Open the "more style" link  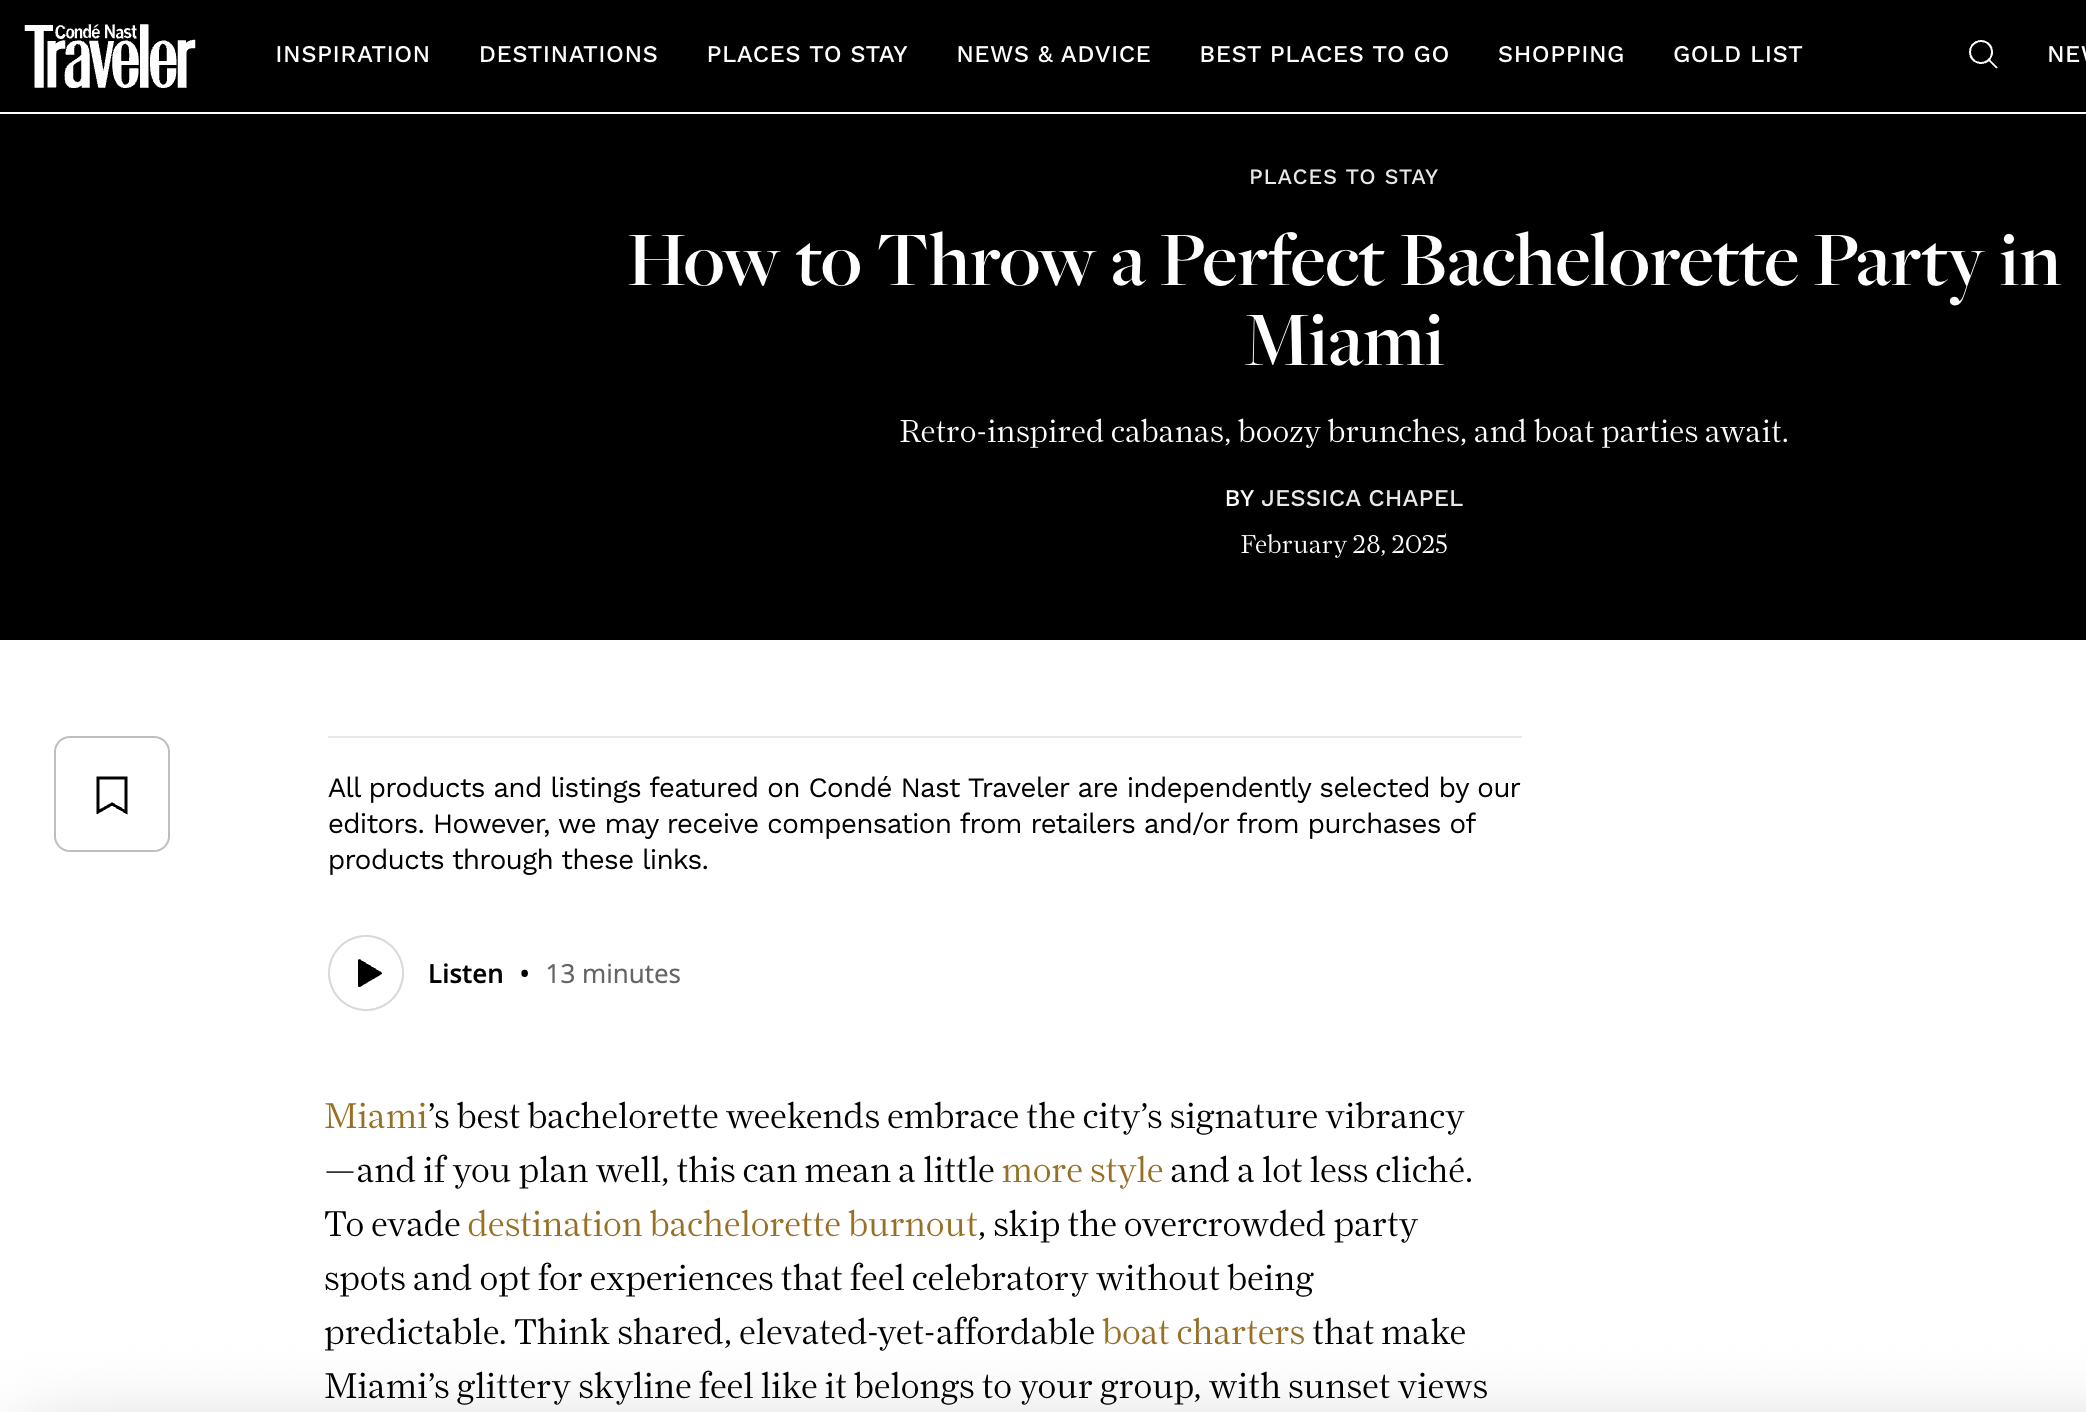(x=1082, y=1170)
